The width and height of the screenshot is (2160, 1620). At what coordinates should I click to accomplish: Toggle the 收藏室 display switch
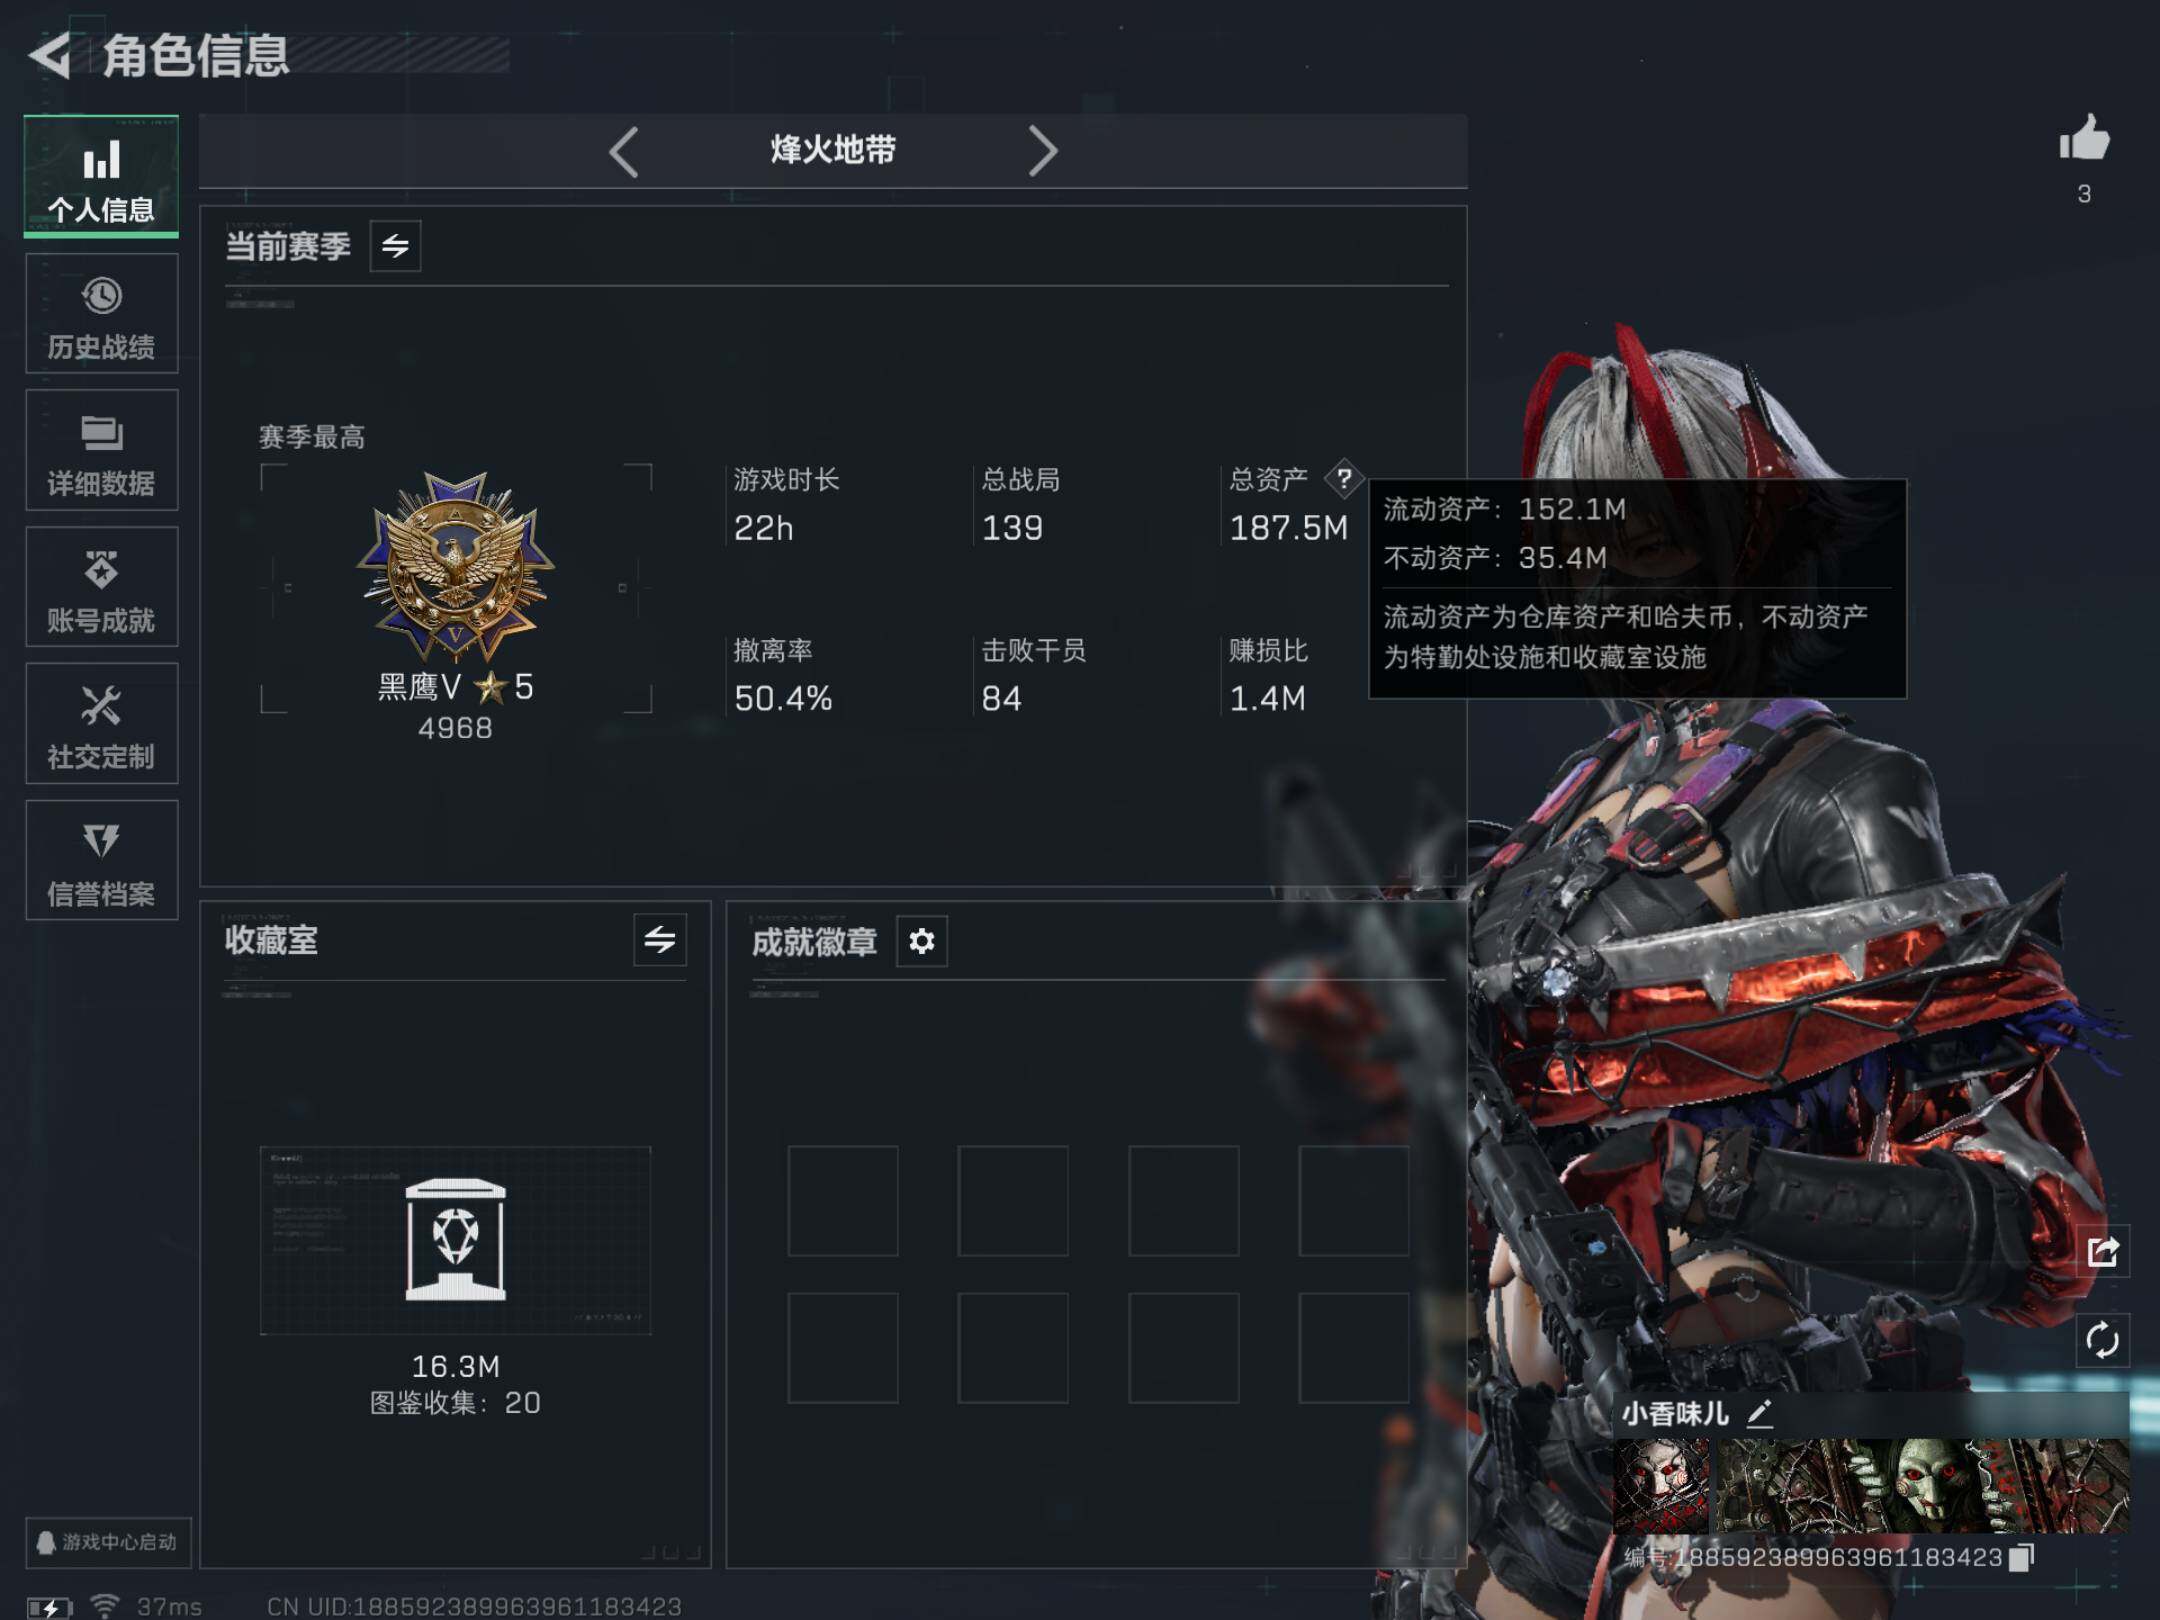(x=660, y=940)
